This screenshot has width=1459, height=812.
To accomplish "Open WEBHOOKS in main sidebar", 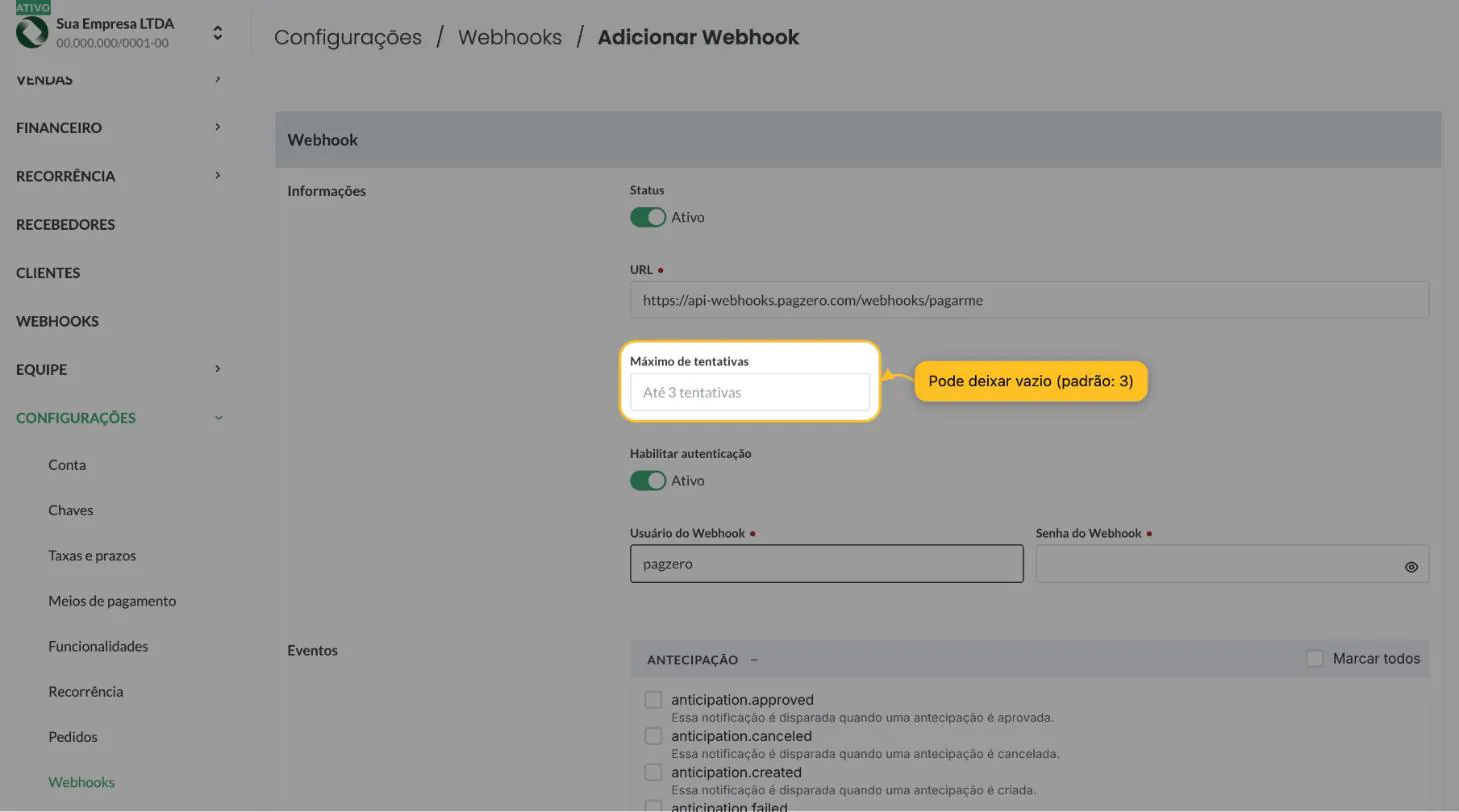I will point(57,321).
